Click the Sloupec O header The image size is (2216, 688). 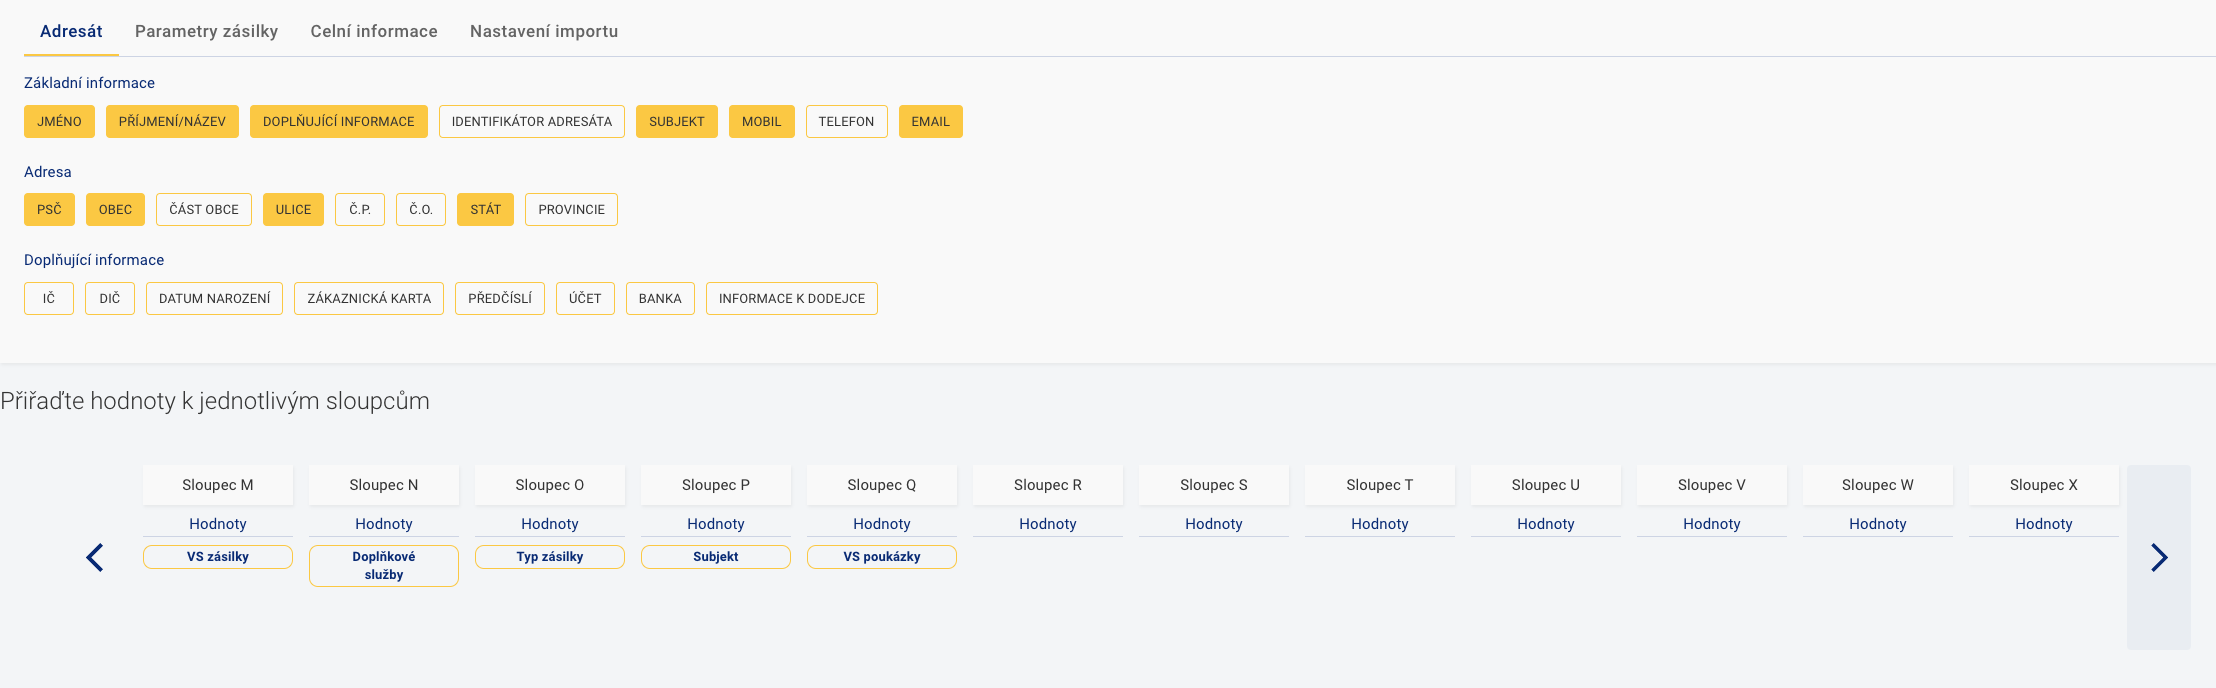point(550,485)
